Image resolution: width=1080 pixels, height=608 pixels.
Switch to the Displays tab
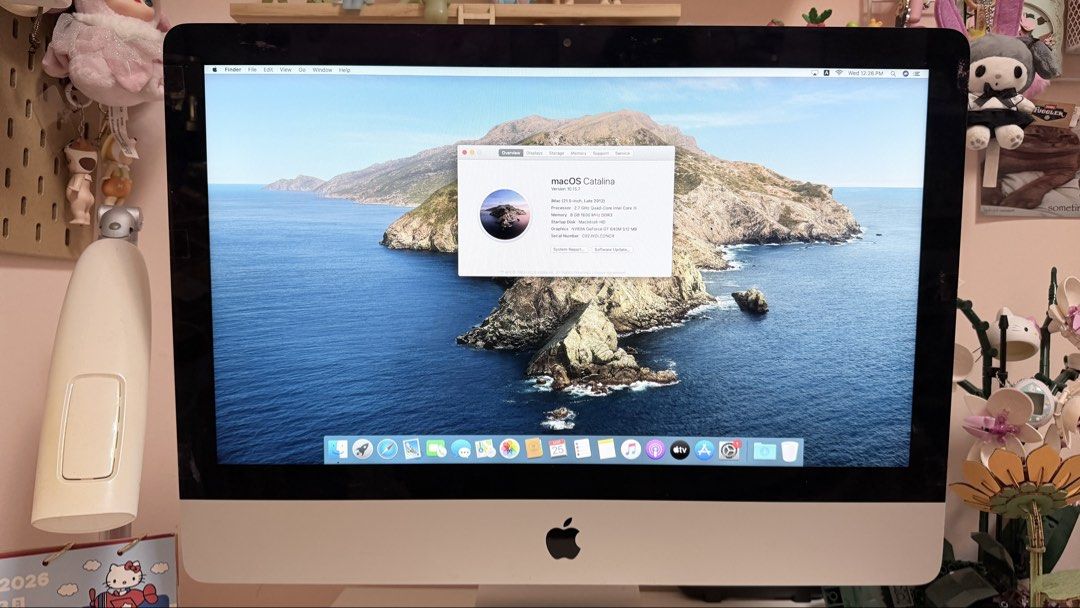coord(534,153)
